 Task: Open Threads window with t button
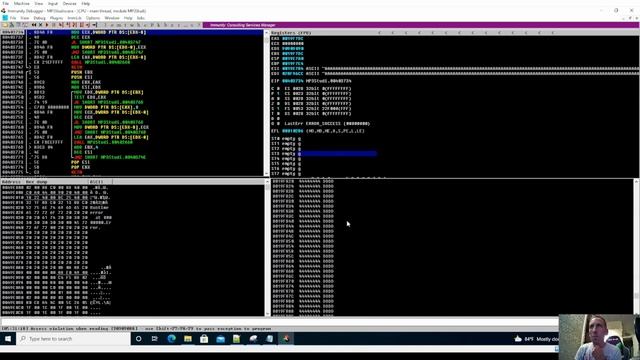click(125, 25)
